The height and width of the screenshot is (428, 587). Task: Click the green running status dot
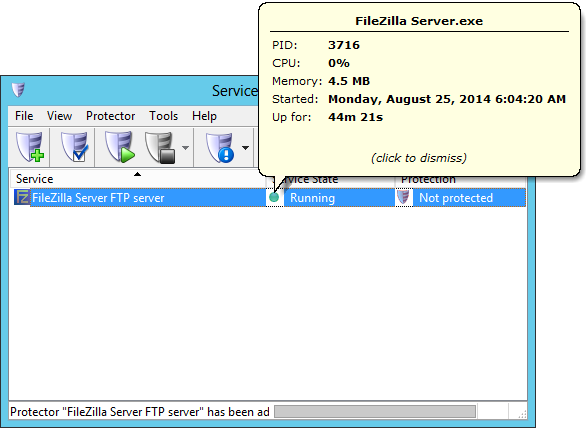(x=274, y=197)
